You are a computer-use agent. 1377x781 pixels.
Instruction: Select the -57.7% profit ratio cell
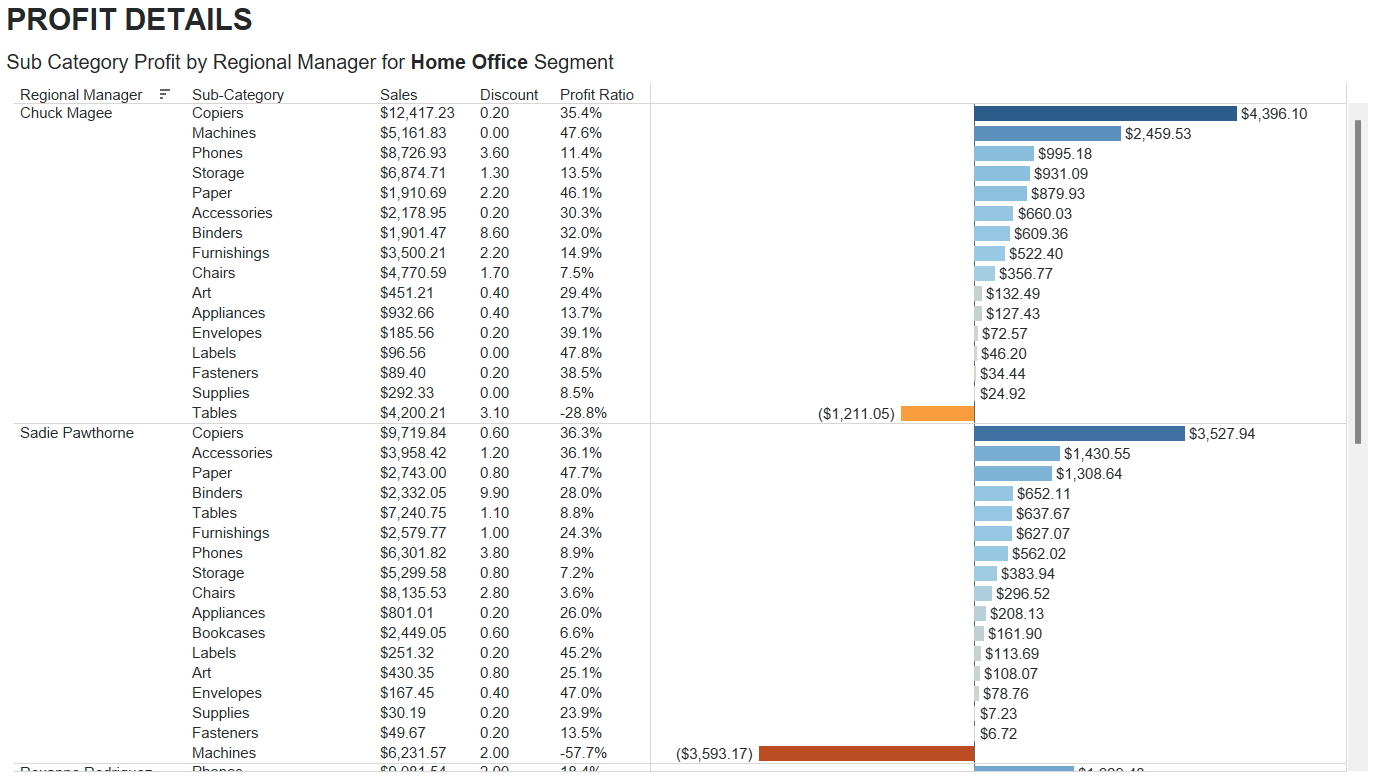coord(583,753)
